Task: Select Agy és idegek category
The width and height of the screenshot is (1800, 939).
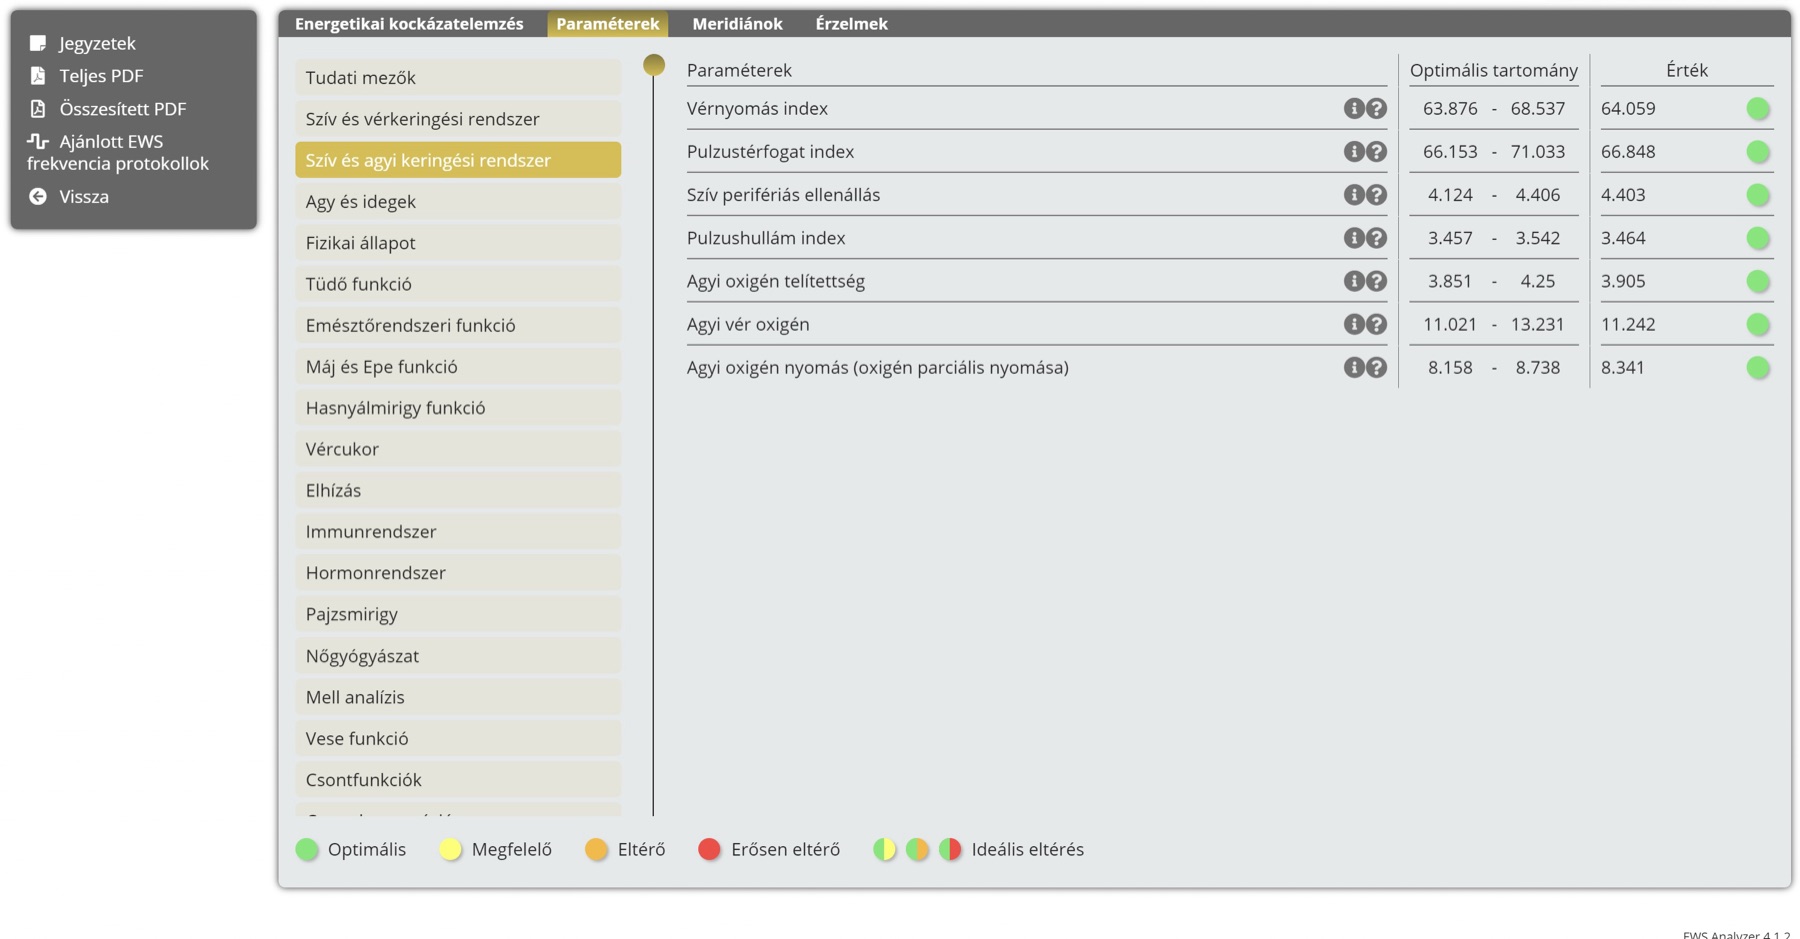Action: [x=458, y=201]
